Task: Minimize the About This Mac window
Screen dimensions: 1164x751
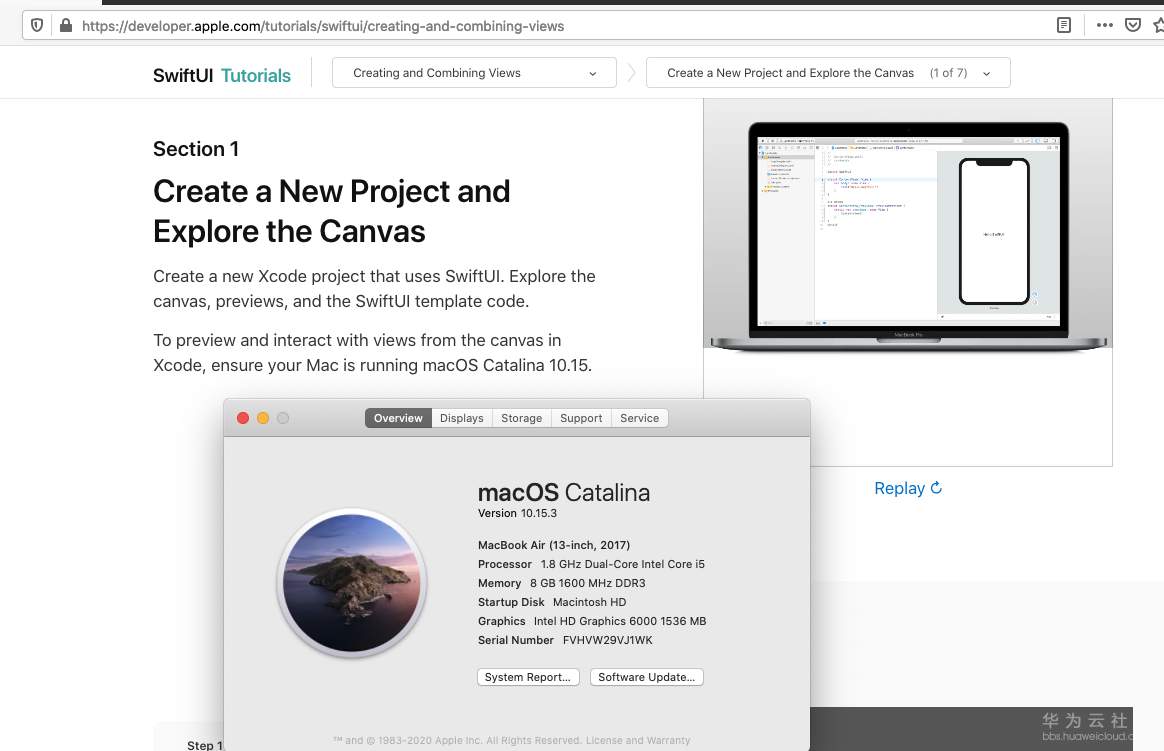Action: 263,418
